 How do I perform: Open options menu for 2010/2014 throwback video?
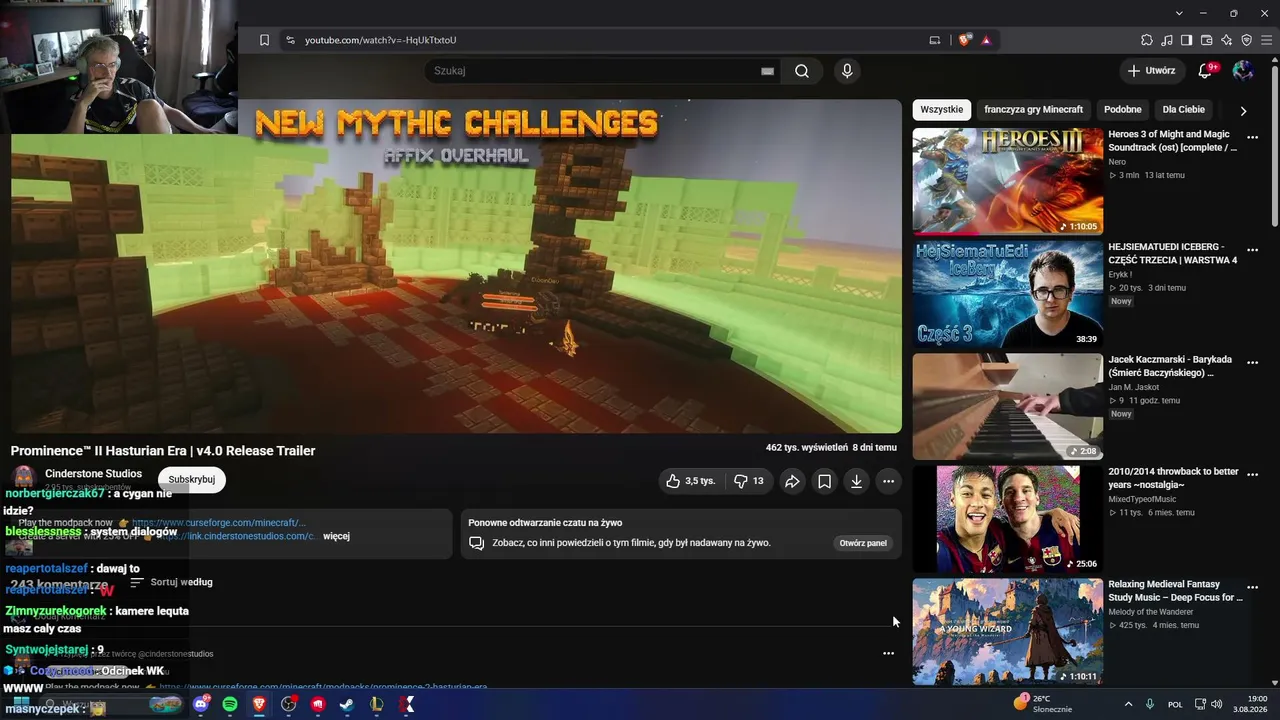[1253, 476]
